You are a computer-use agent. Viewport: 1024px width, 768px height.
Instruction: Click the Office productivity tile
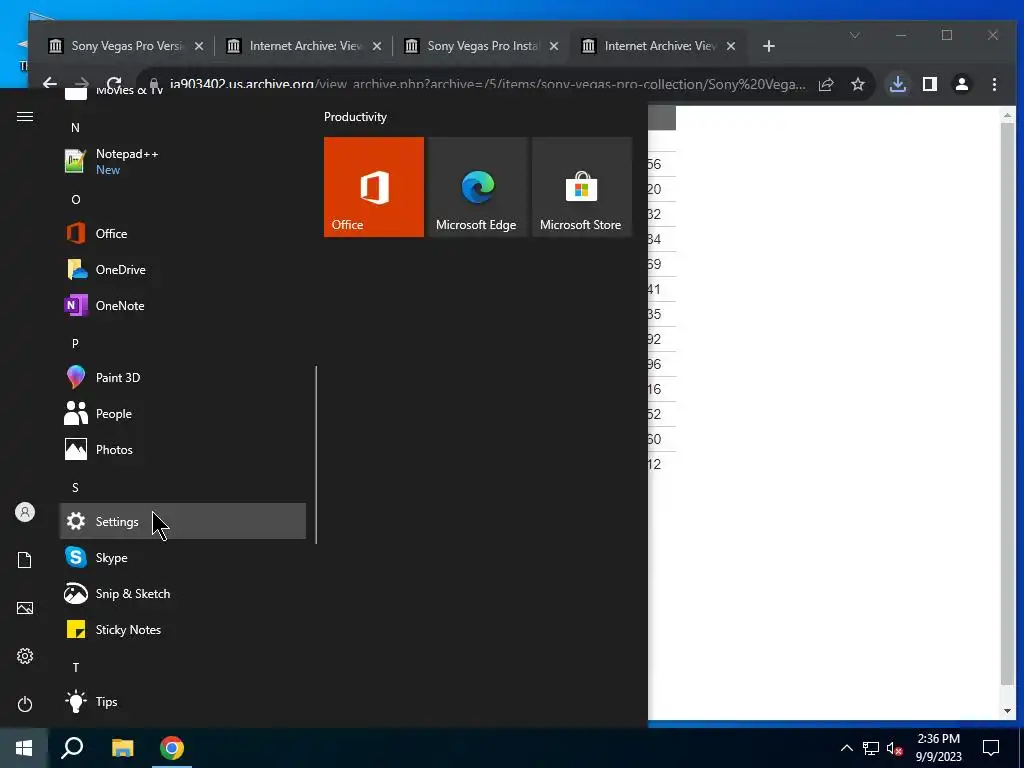tap(374, 187)
